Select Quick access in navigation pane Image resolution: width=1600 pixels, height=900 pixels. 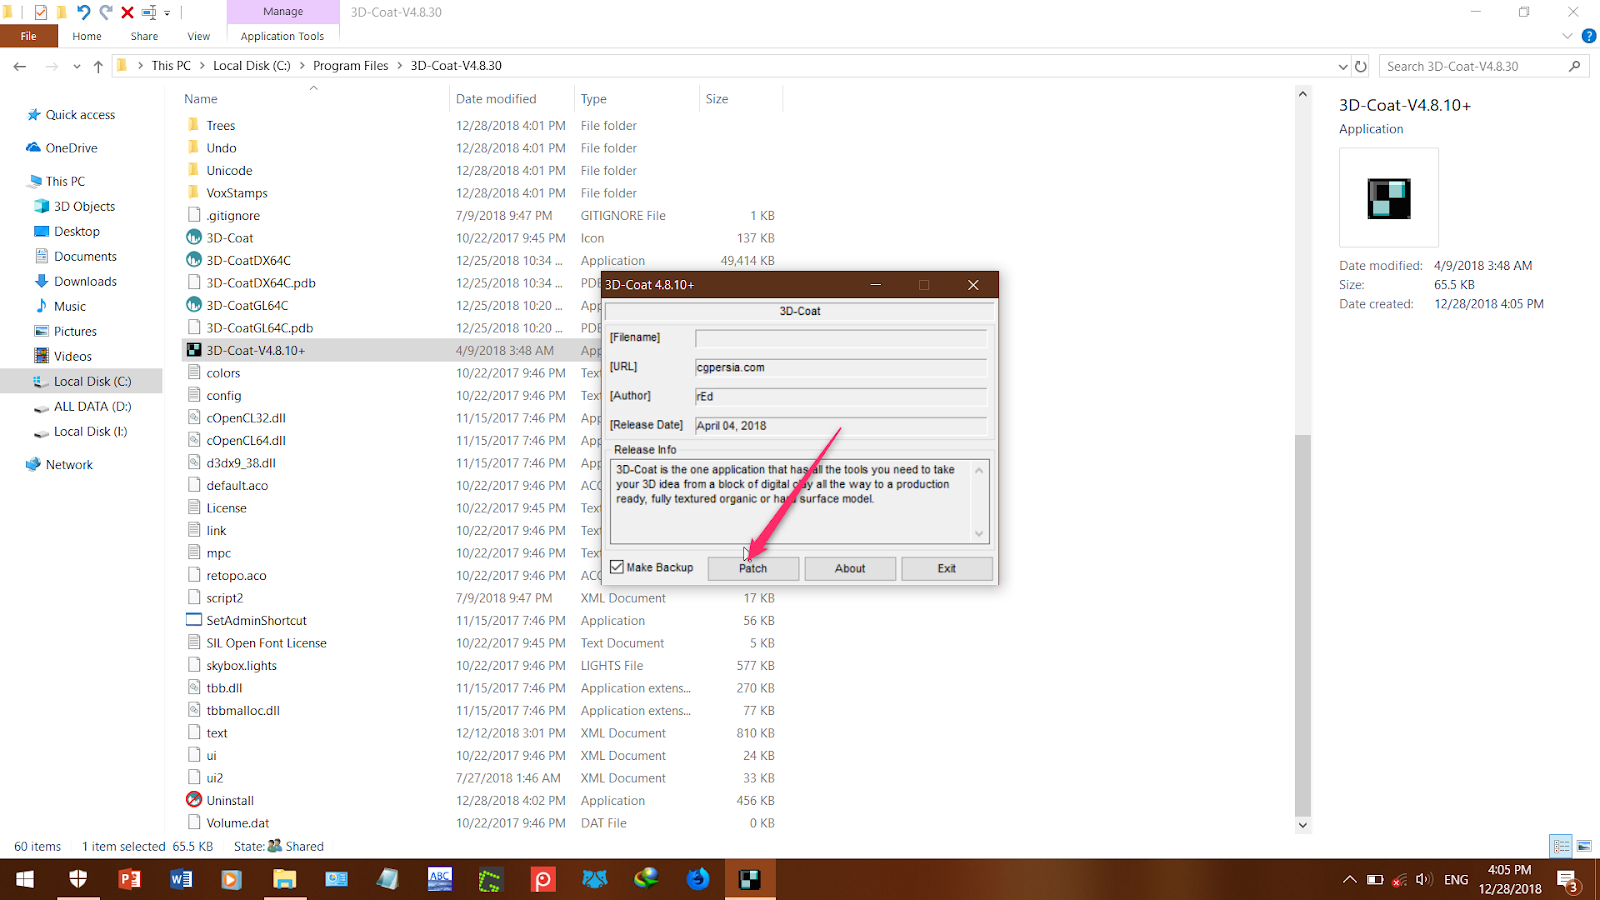80,115
